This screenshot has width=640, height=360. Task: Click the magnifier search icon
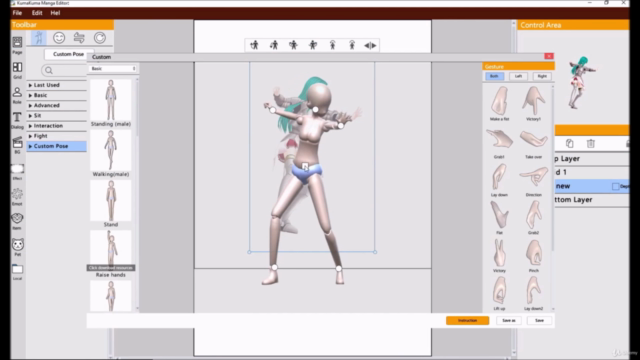[49, 71]
